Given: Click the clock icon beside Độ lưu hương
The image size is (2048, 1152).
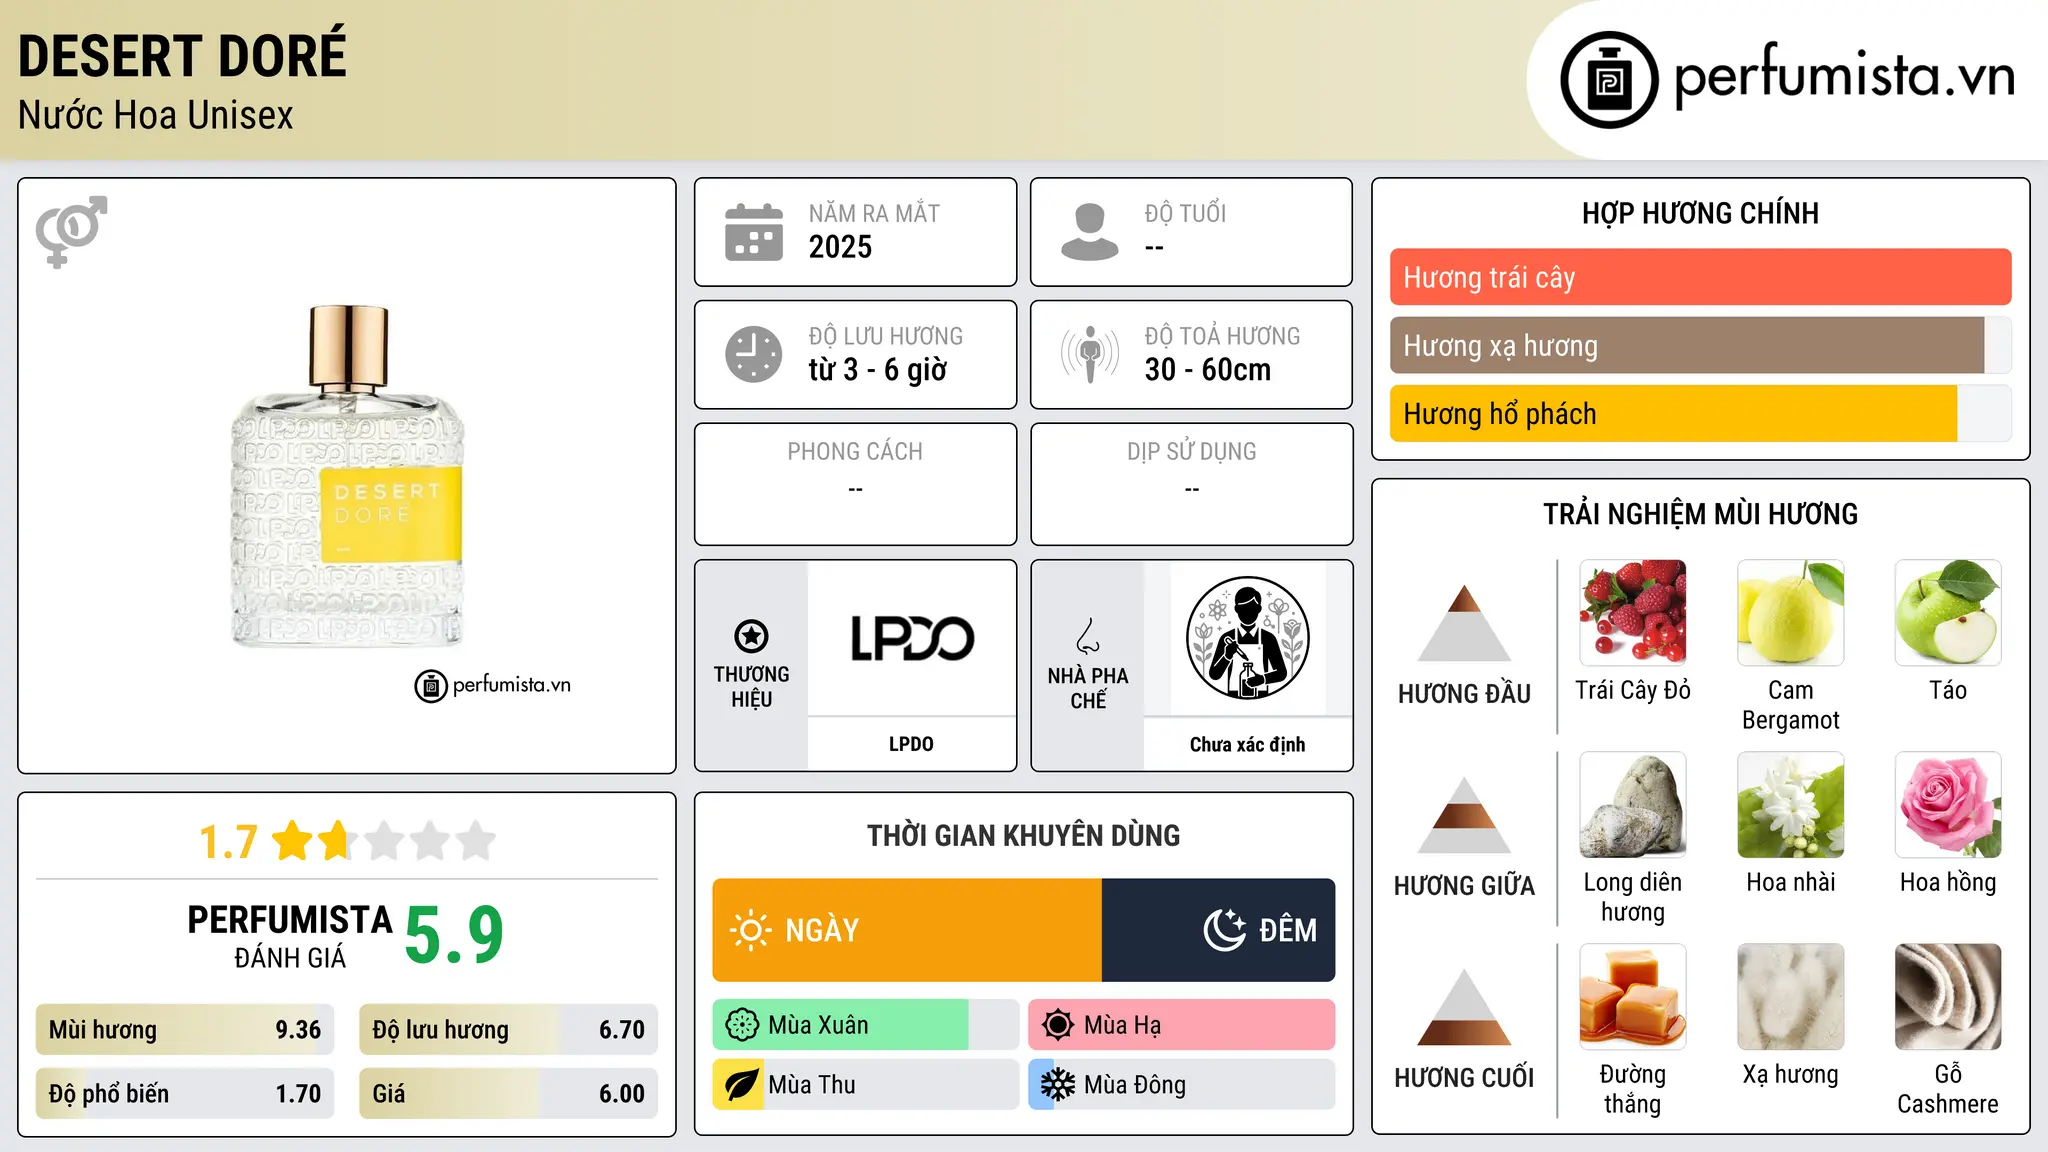Looking at the screenshot, I should point(754,354).
